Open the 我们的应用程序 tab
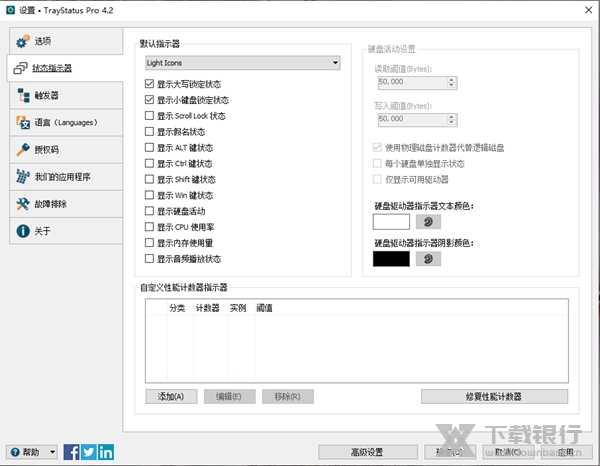Viewport: 600px width, 466px height. 66,177
